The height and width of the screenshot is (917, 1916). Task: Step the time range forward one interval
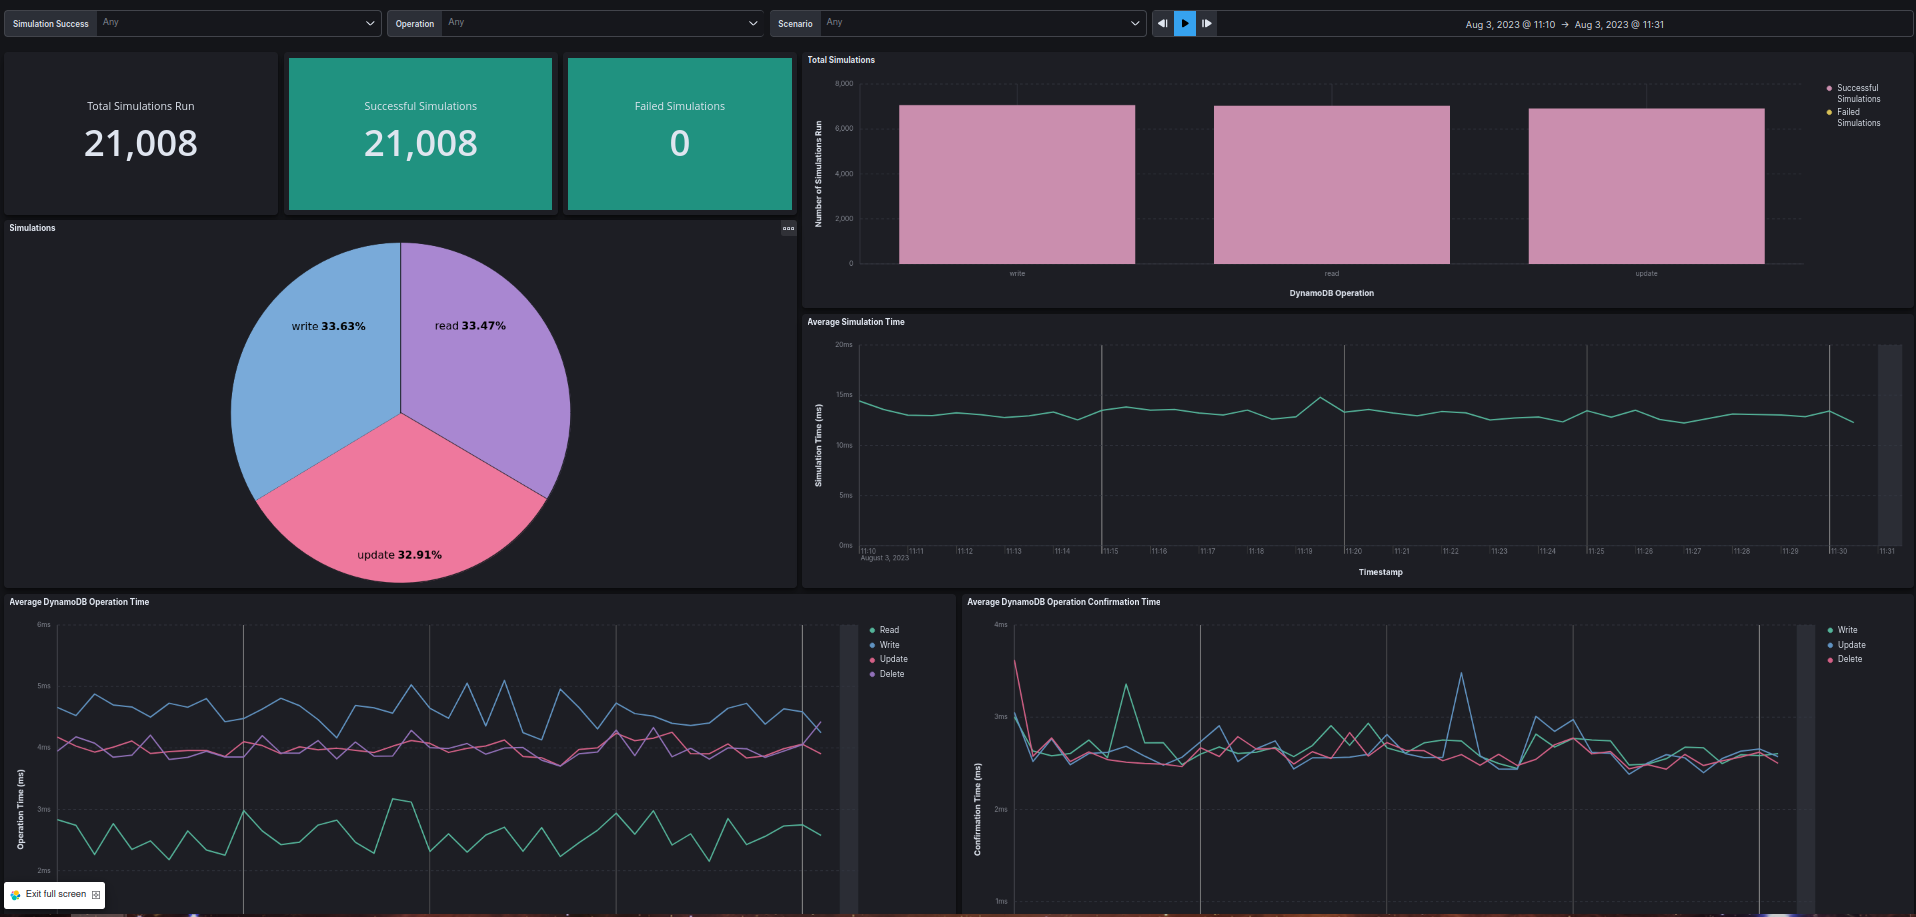(x=1207, y=23)
